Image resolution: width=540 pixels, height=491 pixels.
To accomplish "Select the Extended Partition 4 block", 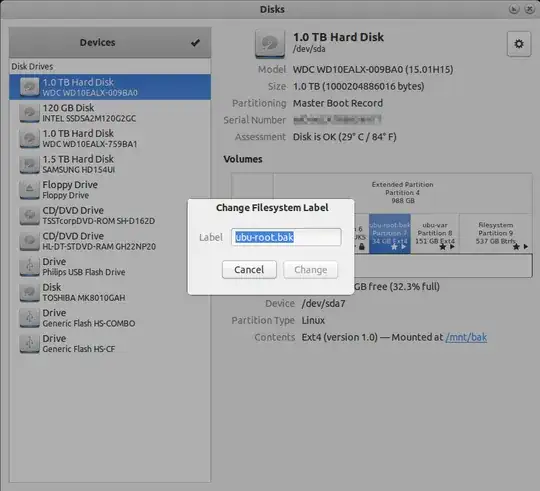I will [403, 193].
